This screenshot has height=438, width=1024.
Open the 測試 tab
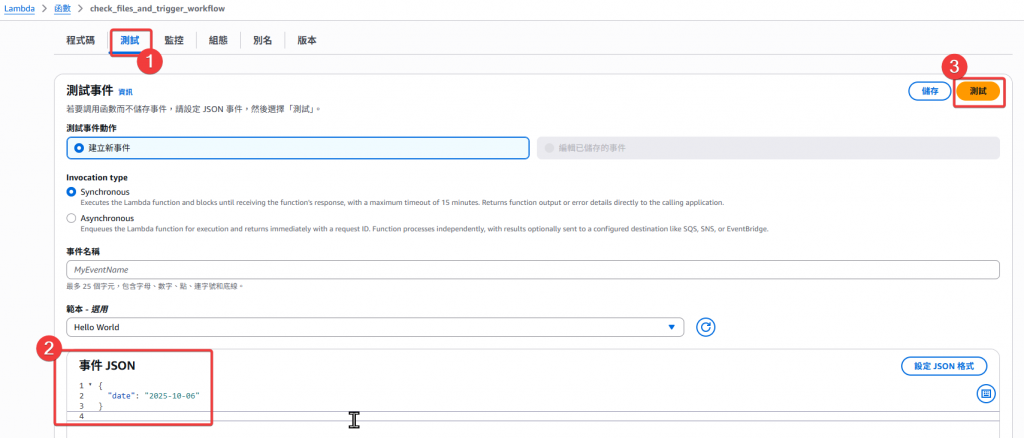(x=129, y=40)
